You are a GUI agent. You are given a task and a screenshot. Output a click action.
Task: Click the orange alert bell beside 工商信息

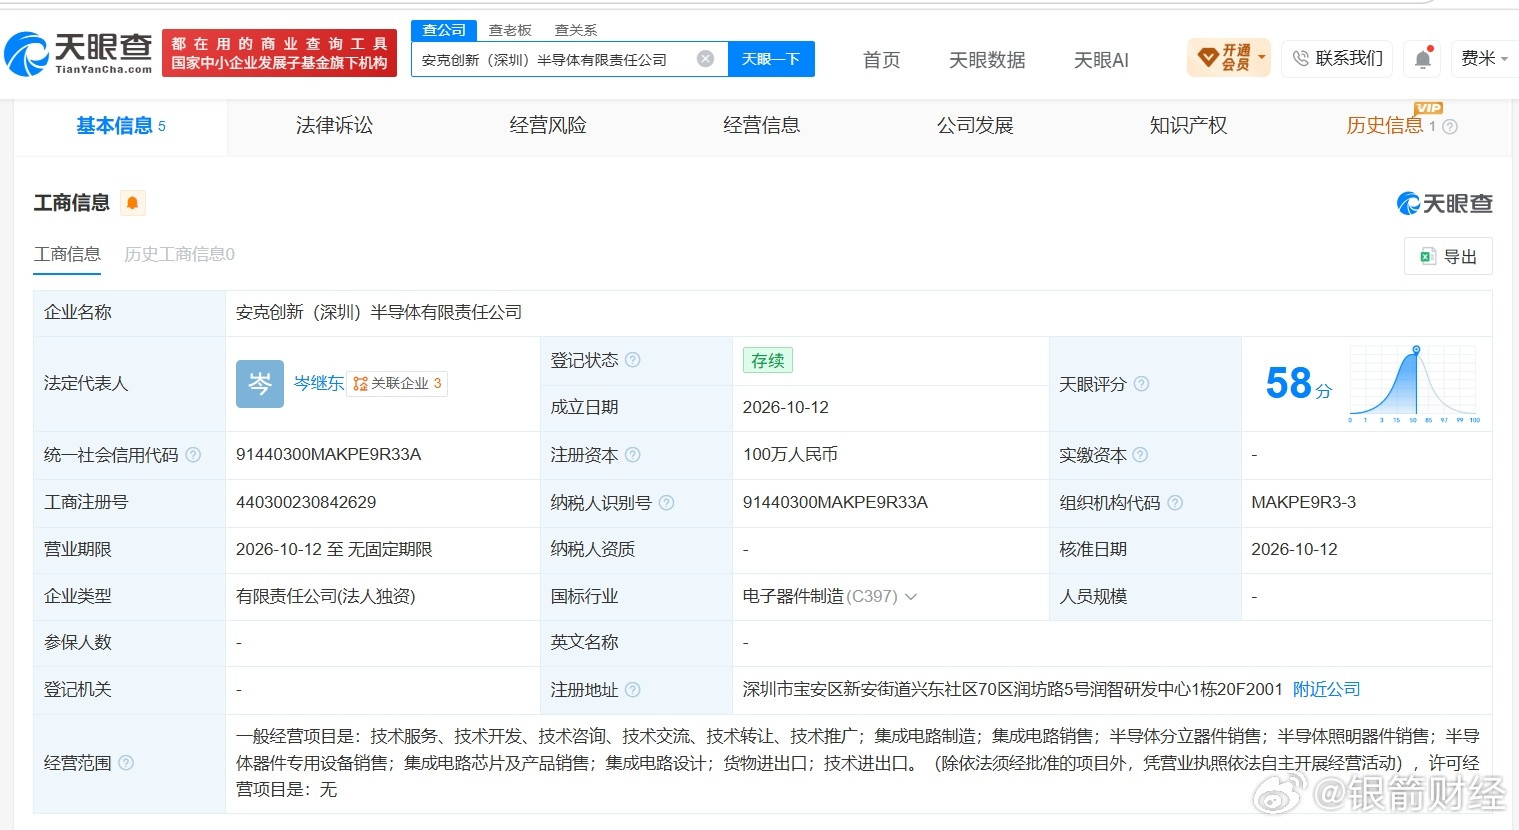(x=132, y=203)
